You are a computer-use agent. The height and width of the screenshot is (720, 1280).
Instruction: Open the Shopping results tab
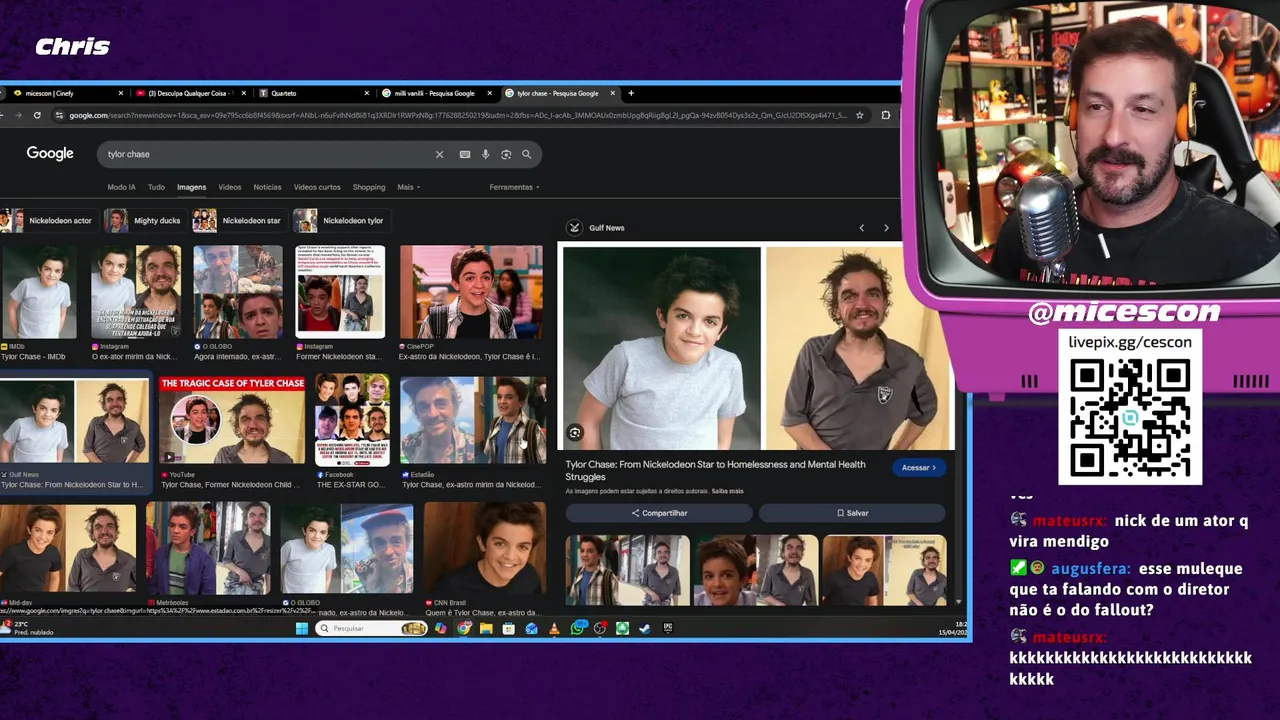click(368, 187)
